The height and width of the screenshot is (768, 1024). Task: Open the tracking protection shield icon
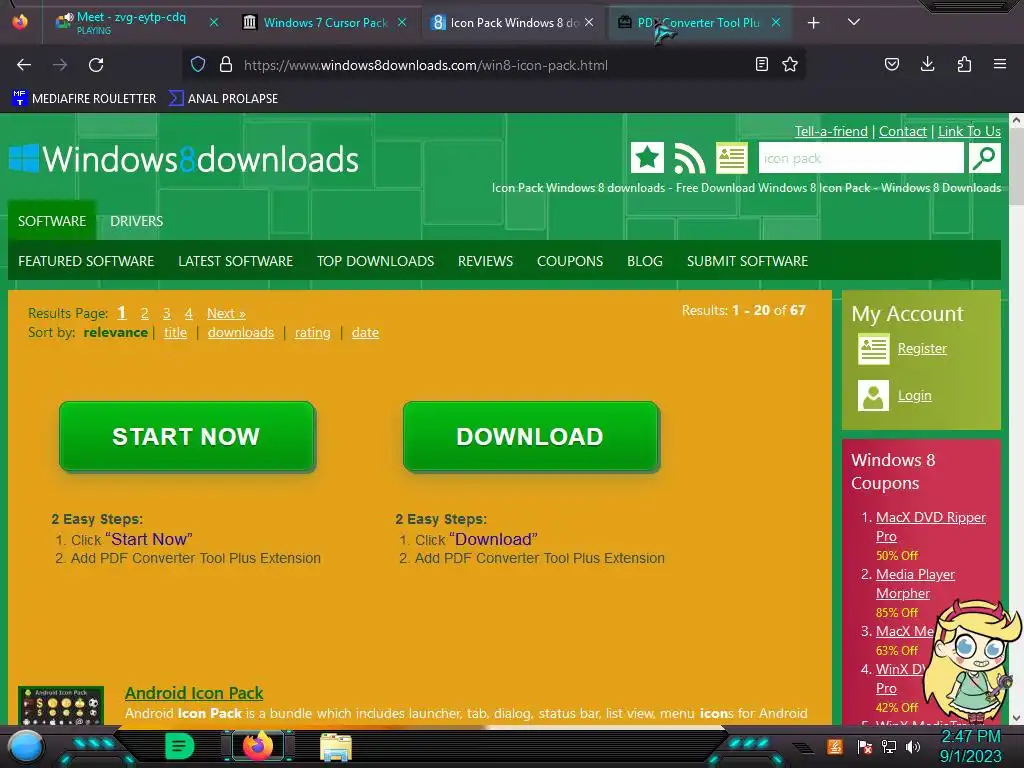pos(198,65)
